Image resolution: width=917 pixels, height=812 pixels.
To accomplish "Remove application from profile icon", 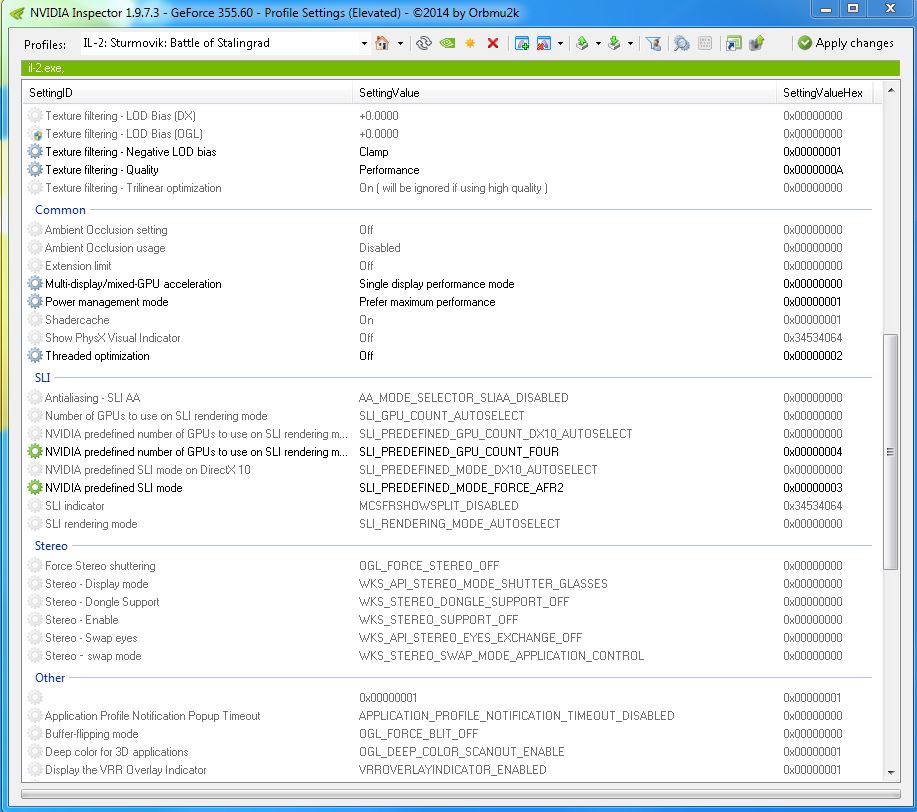I will point(543,43).
